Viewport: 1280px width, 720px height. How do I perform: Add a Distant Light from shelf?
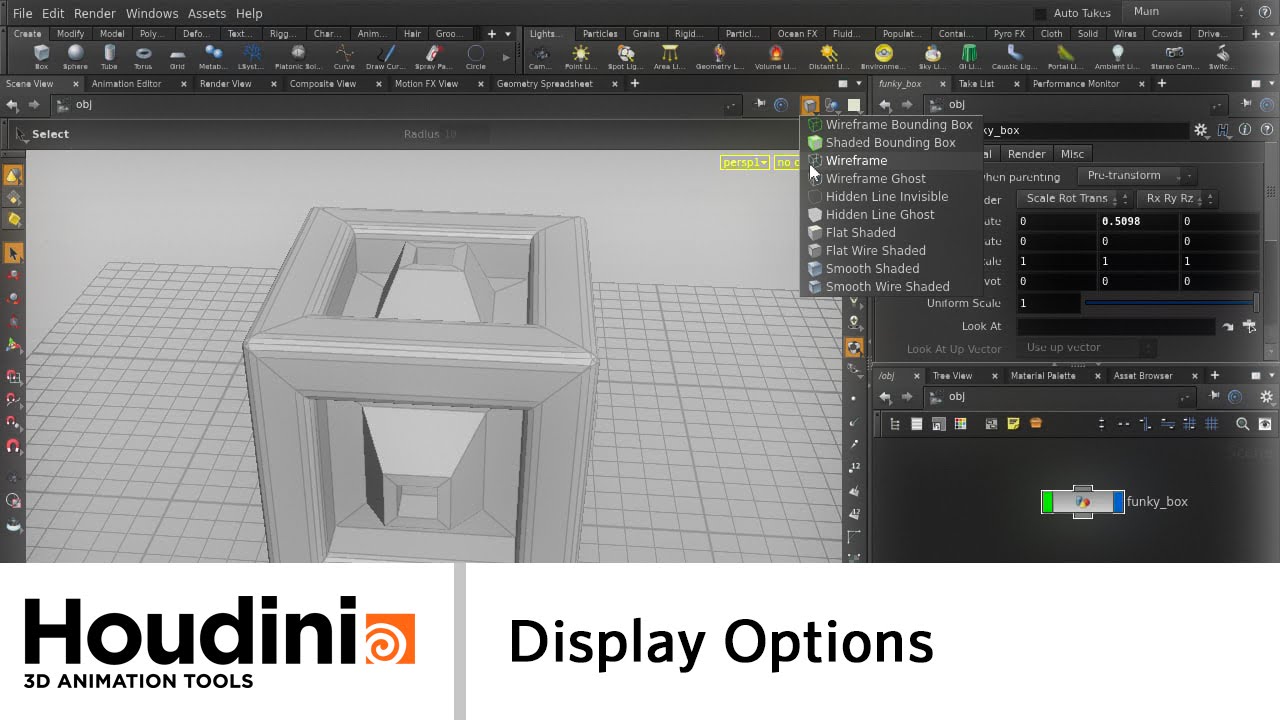pyautogui.click(x=828, y=57)
